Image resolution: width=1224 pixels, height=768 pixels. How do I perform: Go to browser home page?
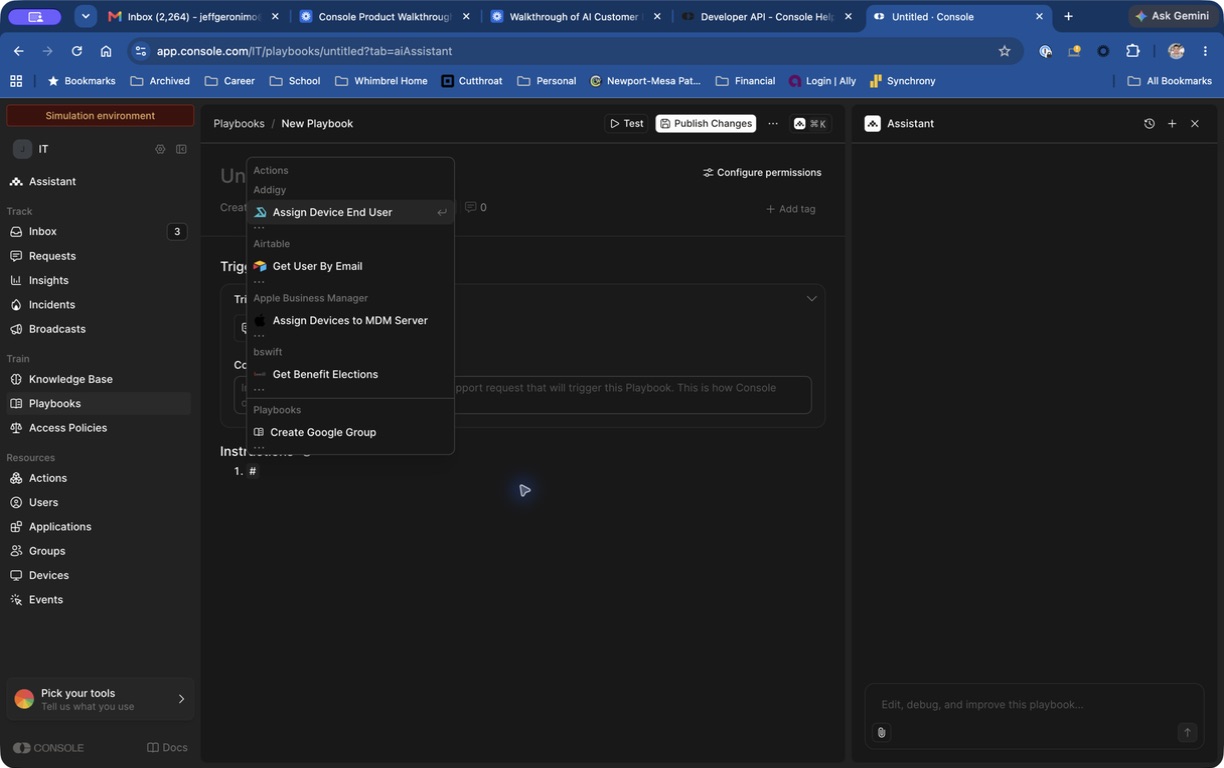click(x=106, y=51)
